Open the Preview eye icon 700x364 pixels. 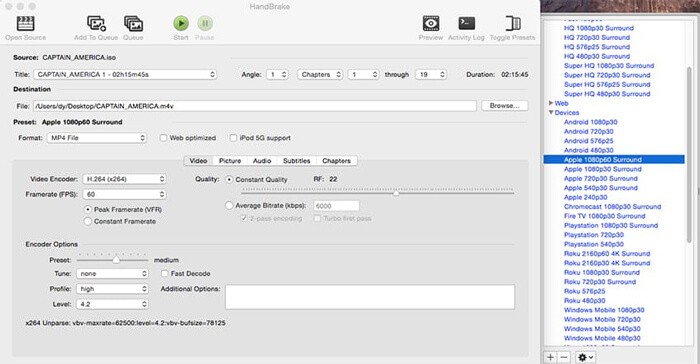[x=431, y=23]
